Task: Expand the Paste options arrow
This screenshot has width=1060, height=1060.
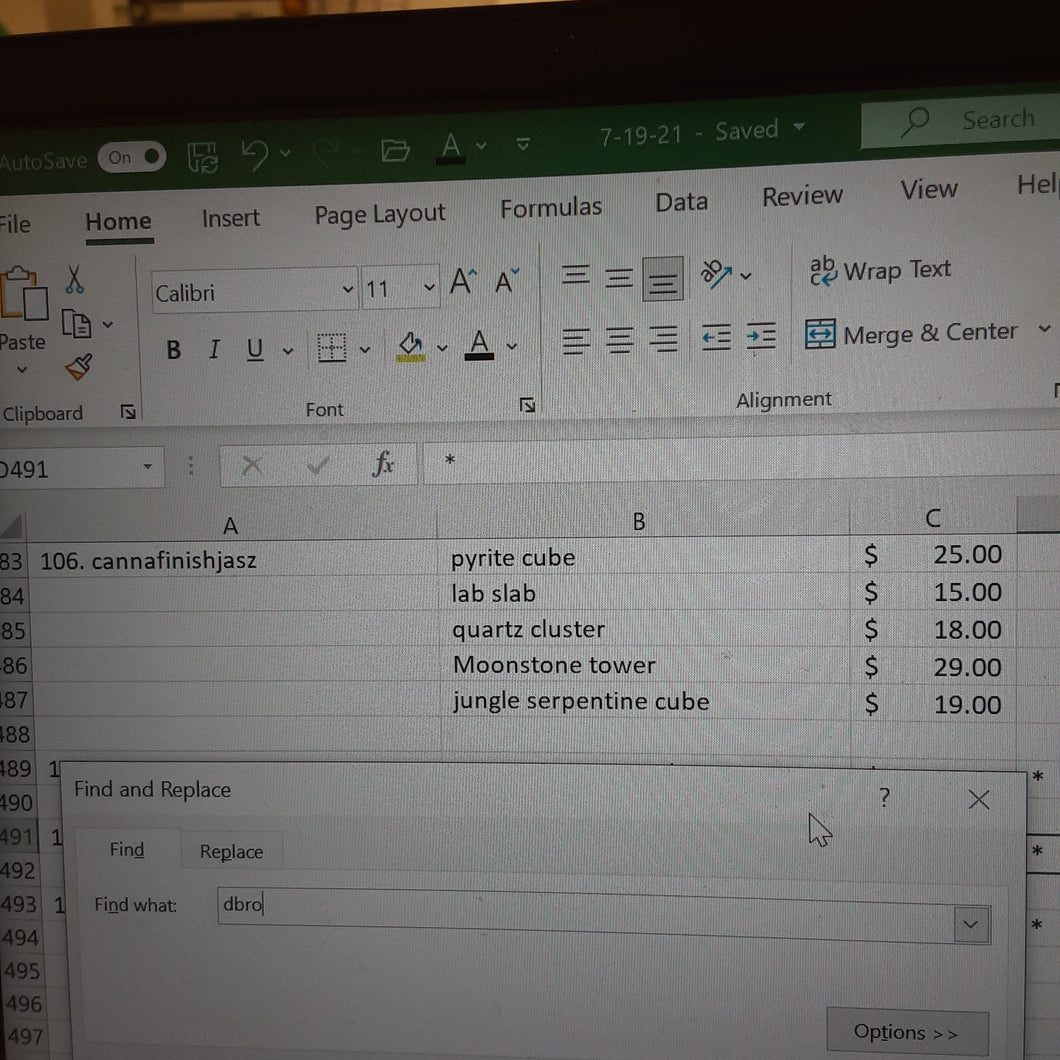Action: coord(22,370)
